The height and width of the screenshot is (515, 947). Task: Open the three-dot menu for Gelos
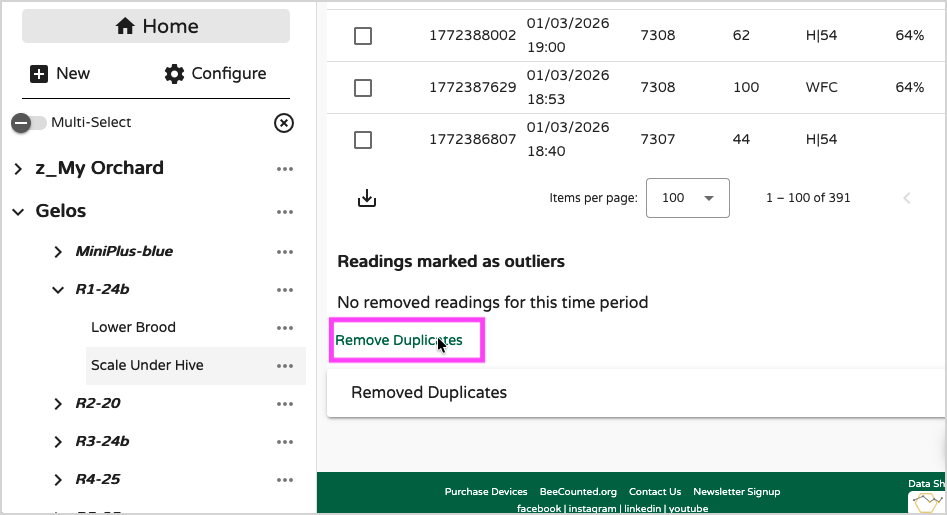(x=285, y=212)
